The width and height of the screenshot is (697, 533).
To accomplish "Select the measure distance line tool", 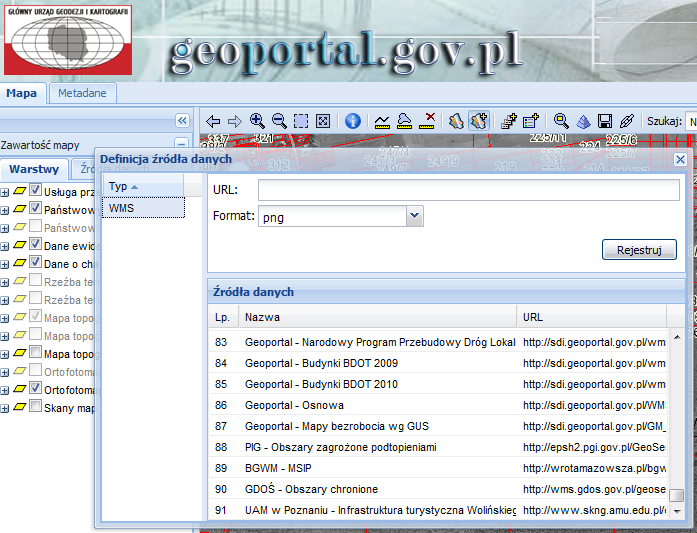I will click(x=382, y=121).
